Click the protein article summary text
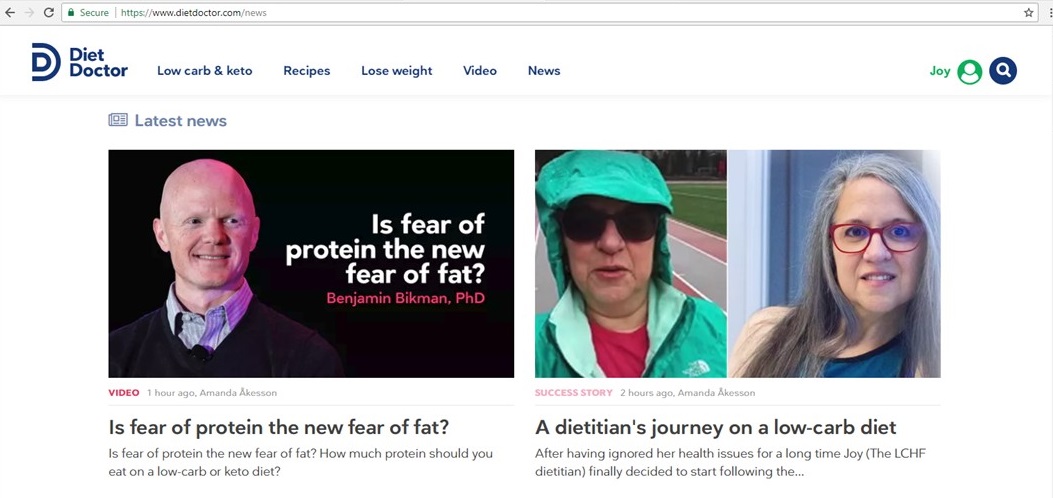The image size is (1053, 498). coord(301,462)
